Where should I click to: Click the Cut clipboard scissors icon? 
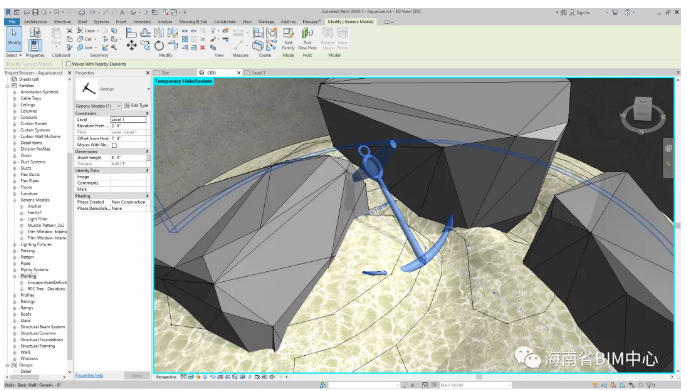pos(69,30)
